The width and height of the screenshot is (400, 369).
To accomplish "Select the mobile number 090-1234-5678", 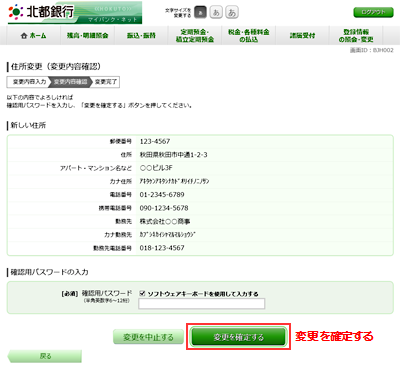I will [164, 208].
